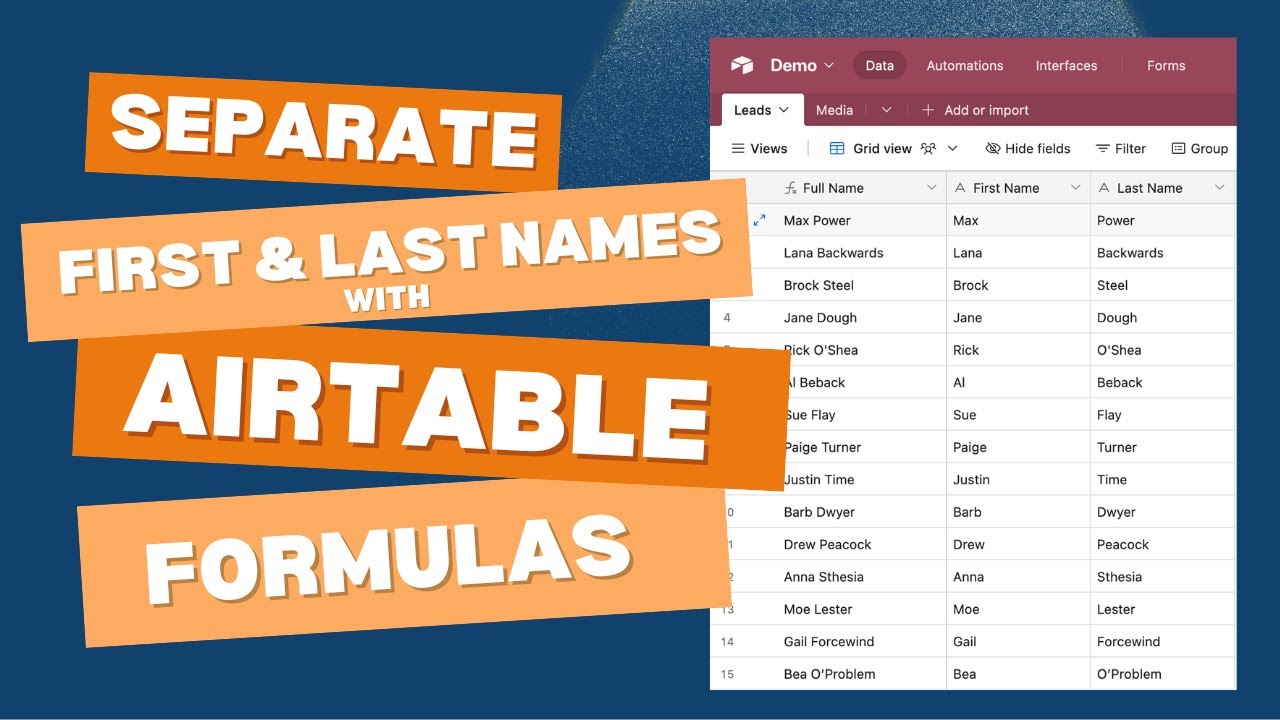Click the first name cell Rick

(x=1018, y=350)
